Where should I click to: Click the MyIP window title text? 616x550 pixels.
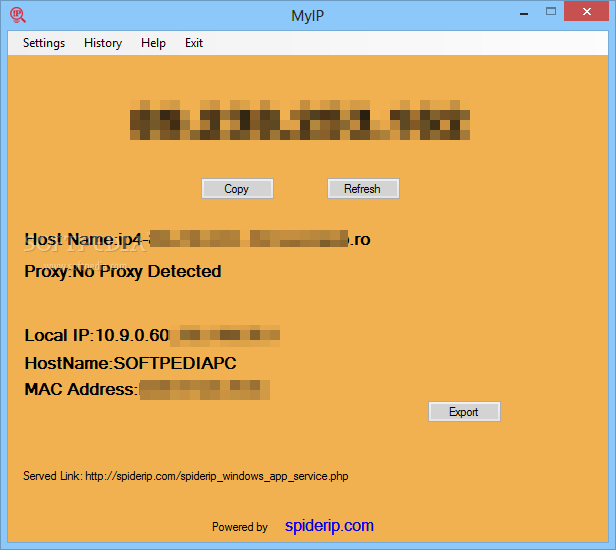click(x=308, y=16)
